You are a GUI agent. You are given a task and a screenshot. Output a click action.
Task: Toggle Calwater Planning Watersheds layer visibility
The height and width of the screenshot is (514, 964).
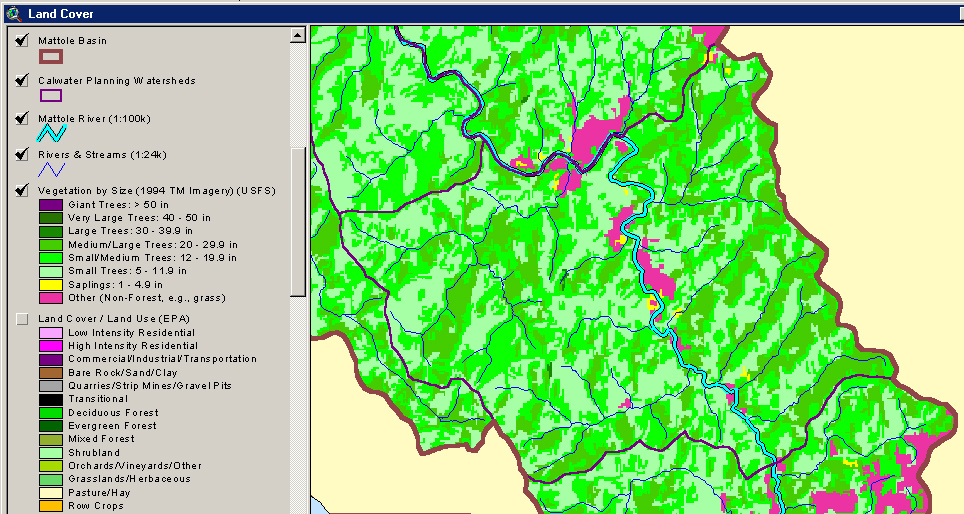click(22, 81)
